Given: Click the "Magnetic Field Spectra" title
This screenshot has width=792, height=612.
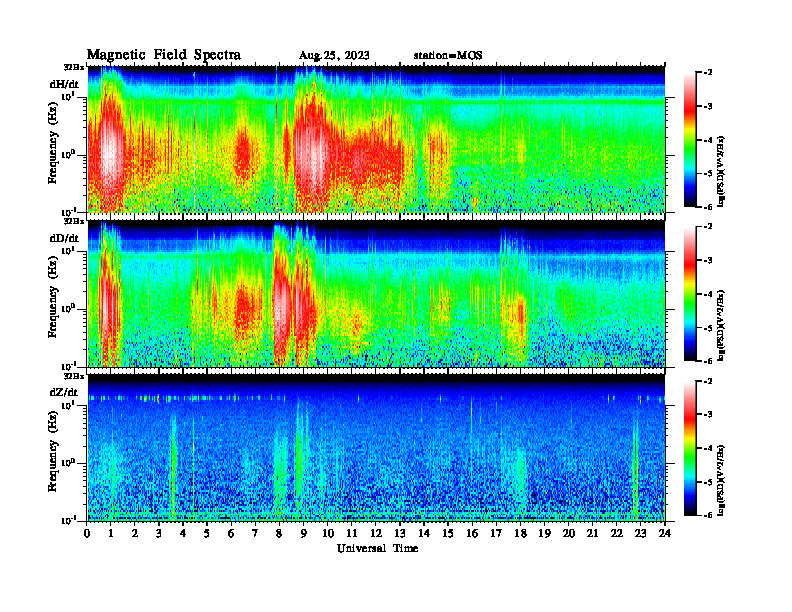Looking at the screenshot, I should (164, 55).
